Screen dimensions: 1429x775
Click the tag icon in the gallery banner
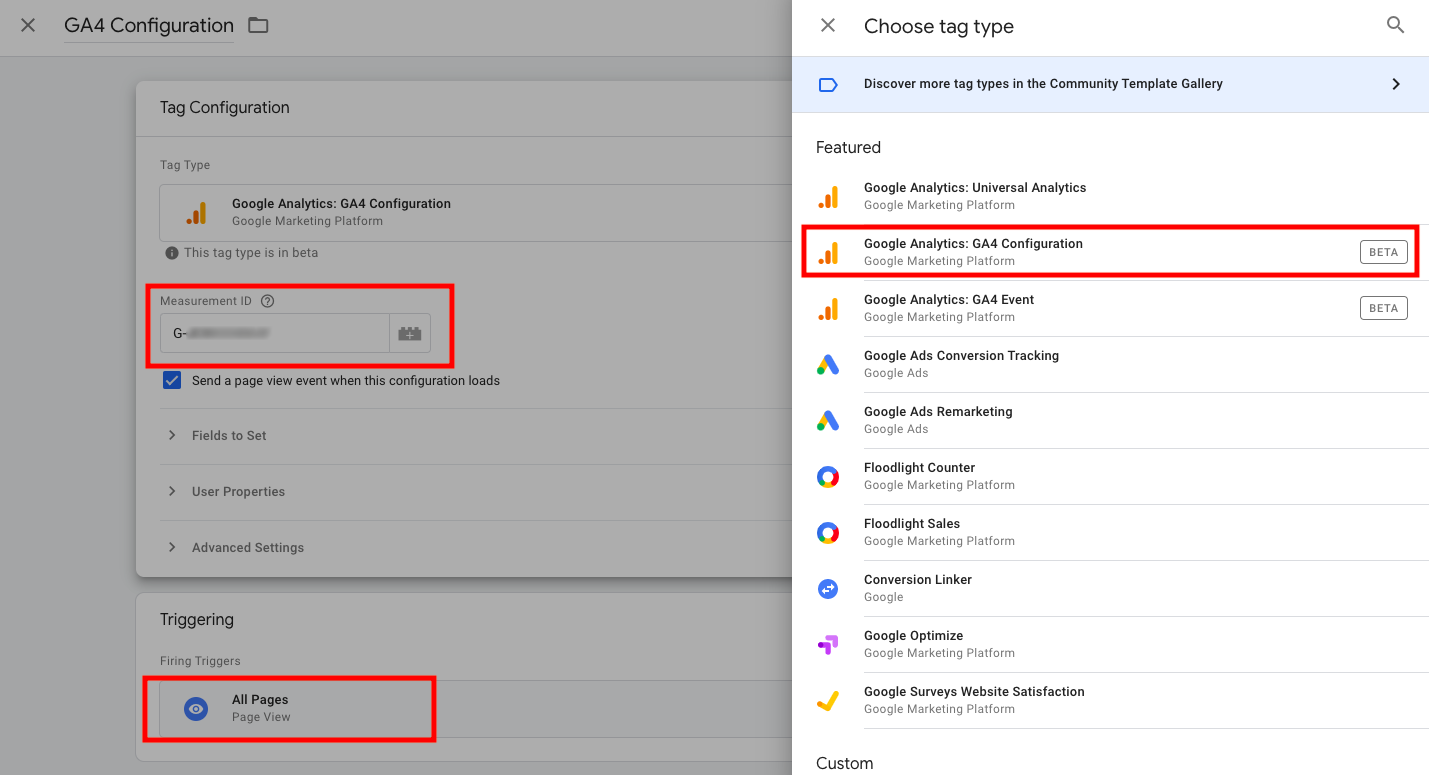[828, 85]
